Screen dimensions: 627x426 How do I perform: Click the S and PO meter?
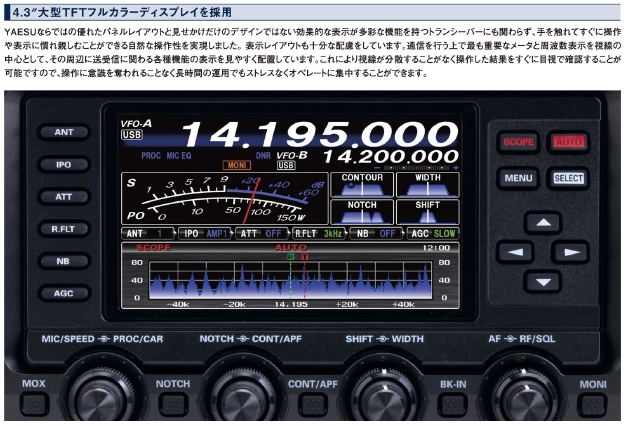click(x=225, y=199)
